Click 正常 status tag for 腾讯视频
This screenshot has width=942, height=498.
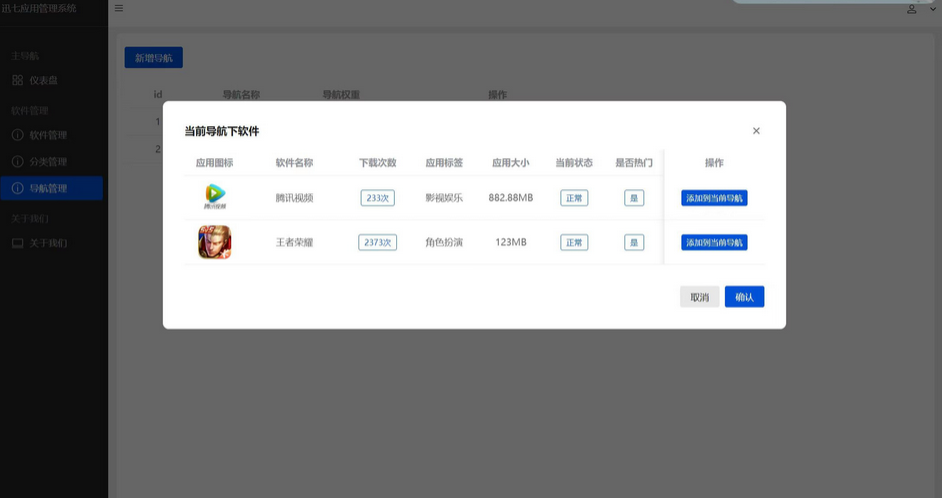[574, 198]
